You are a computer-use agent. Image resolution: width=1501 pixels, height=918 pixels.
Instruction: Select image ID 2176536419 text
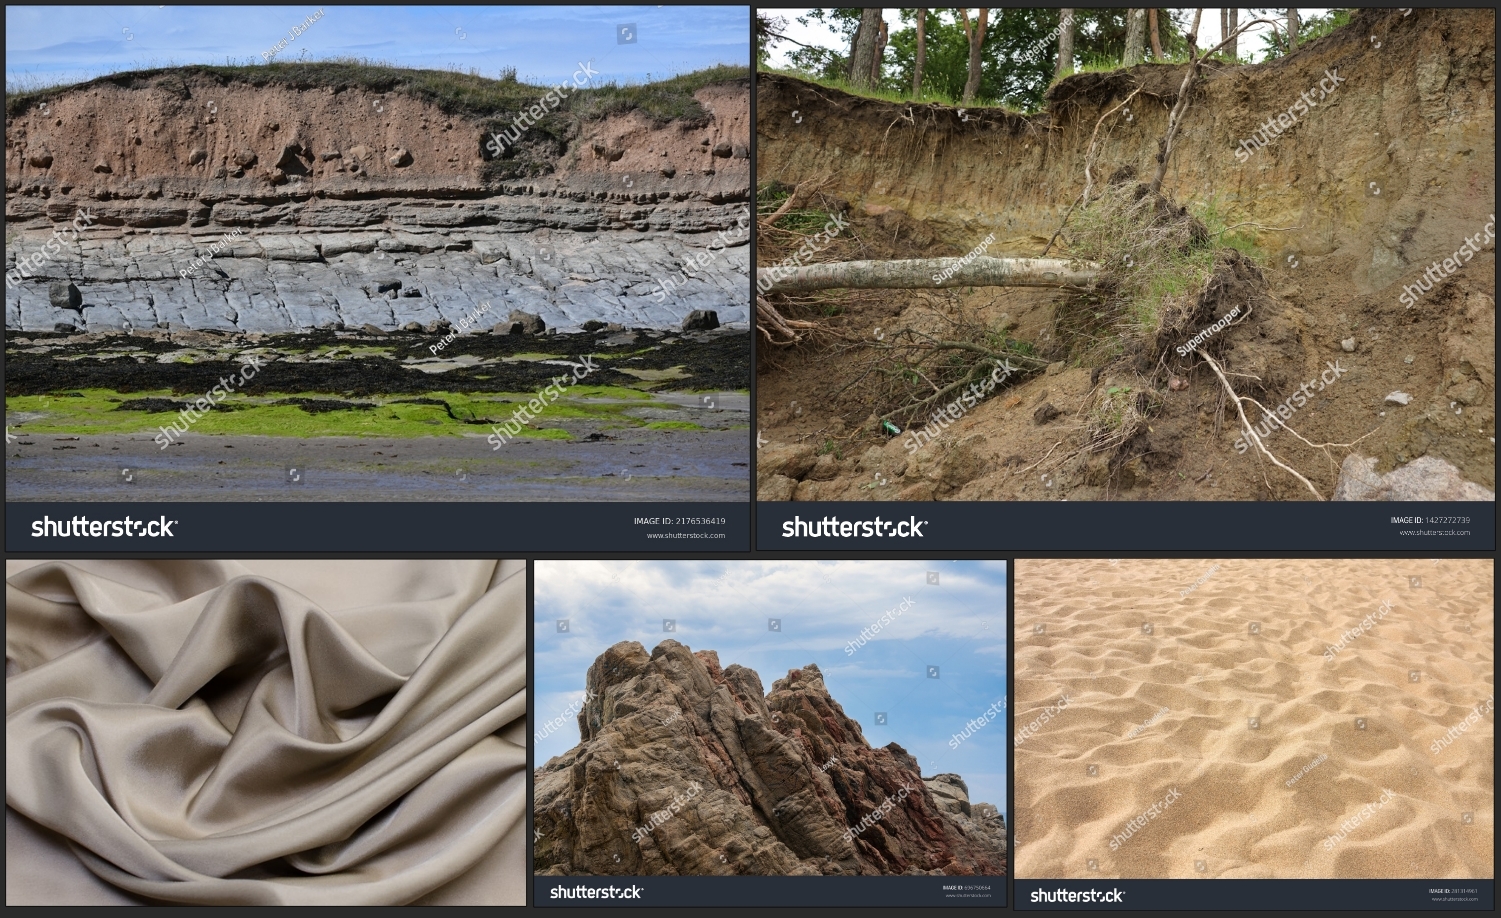(x=679, y=521)
